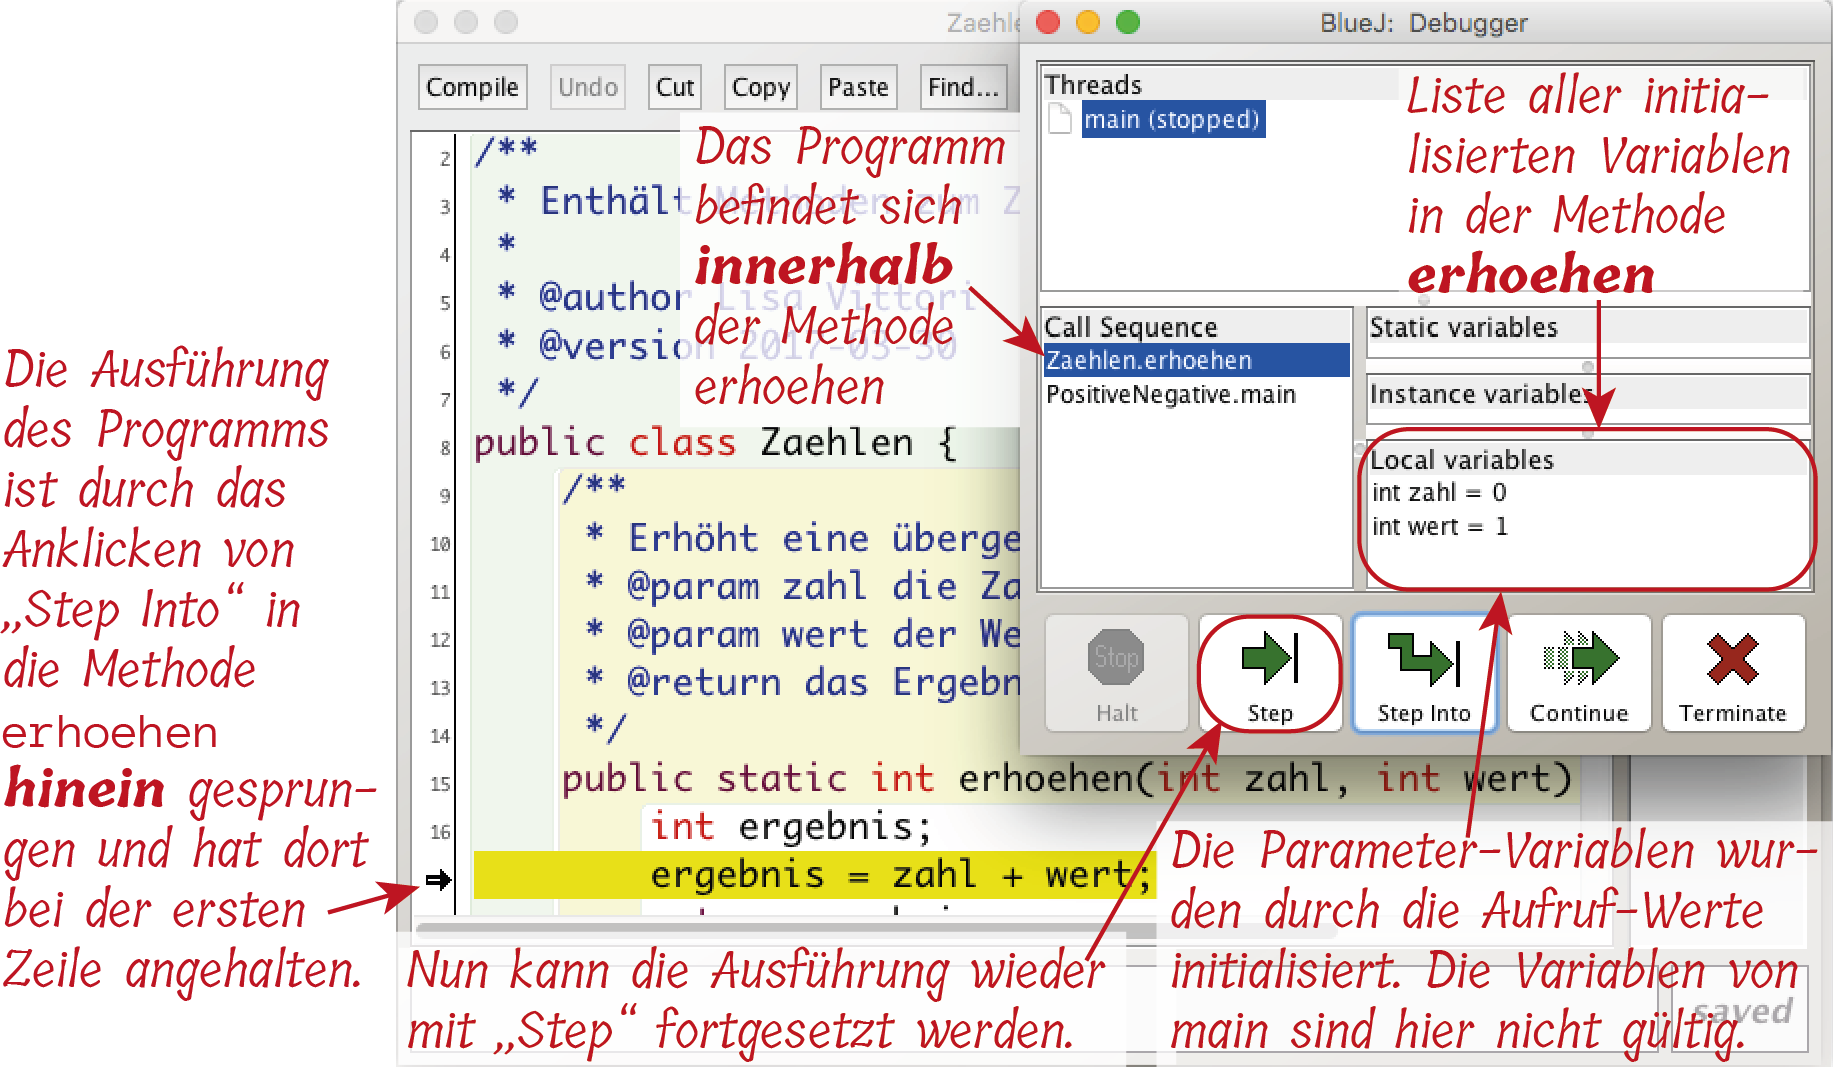Click the Static variables panel header
1833x1068 pixels.
click(x=1587, y=327)
